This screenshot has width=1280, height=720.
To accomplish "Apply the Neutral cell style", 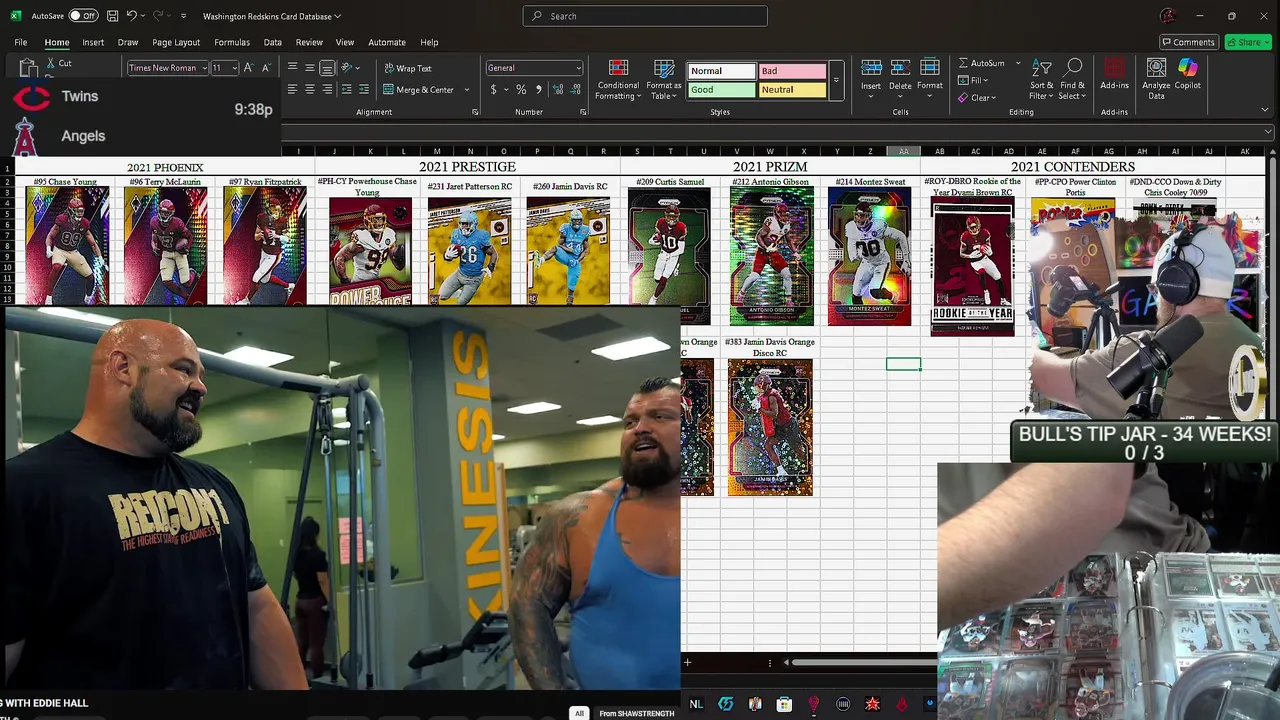I will [792, 89].
